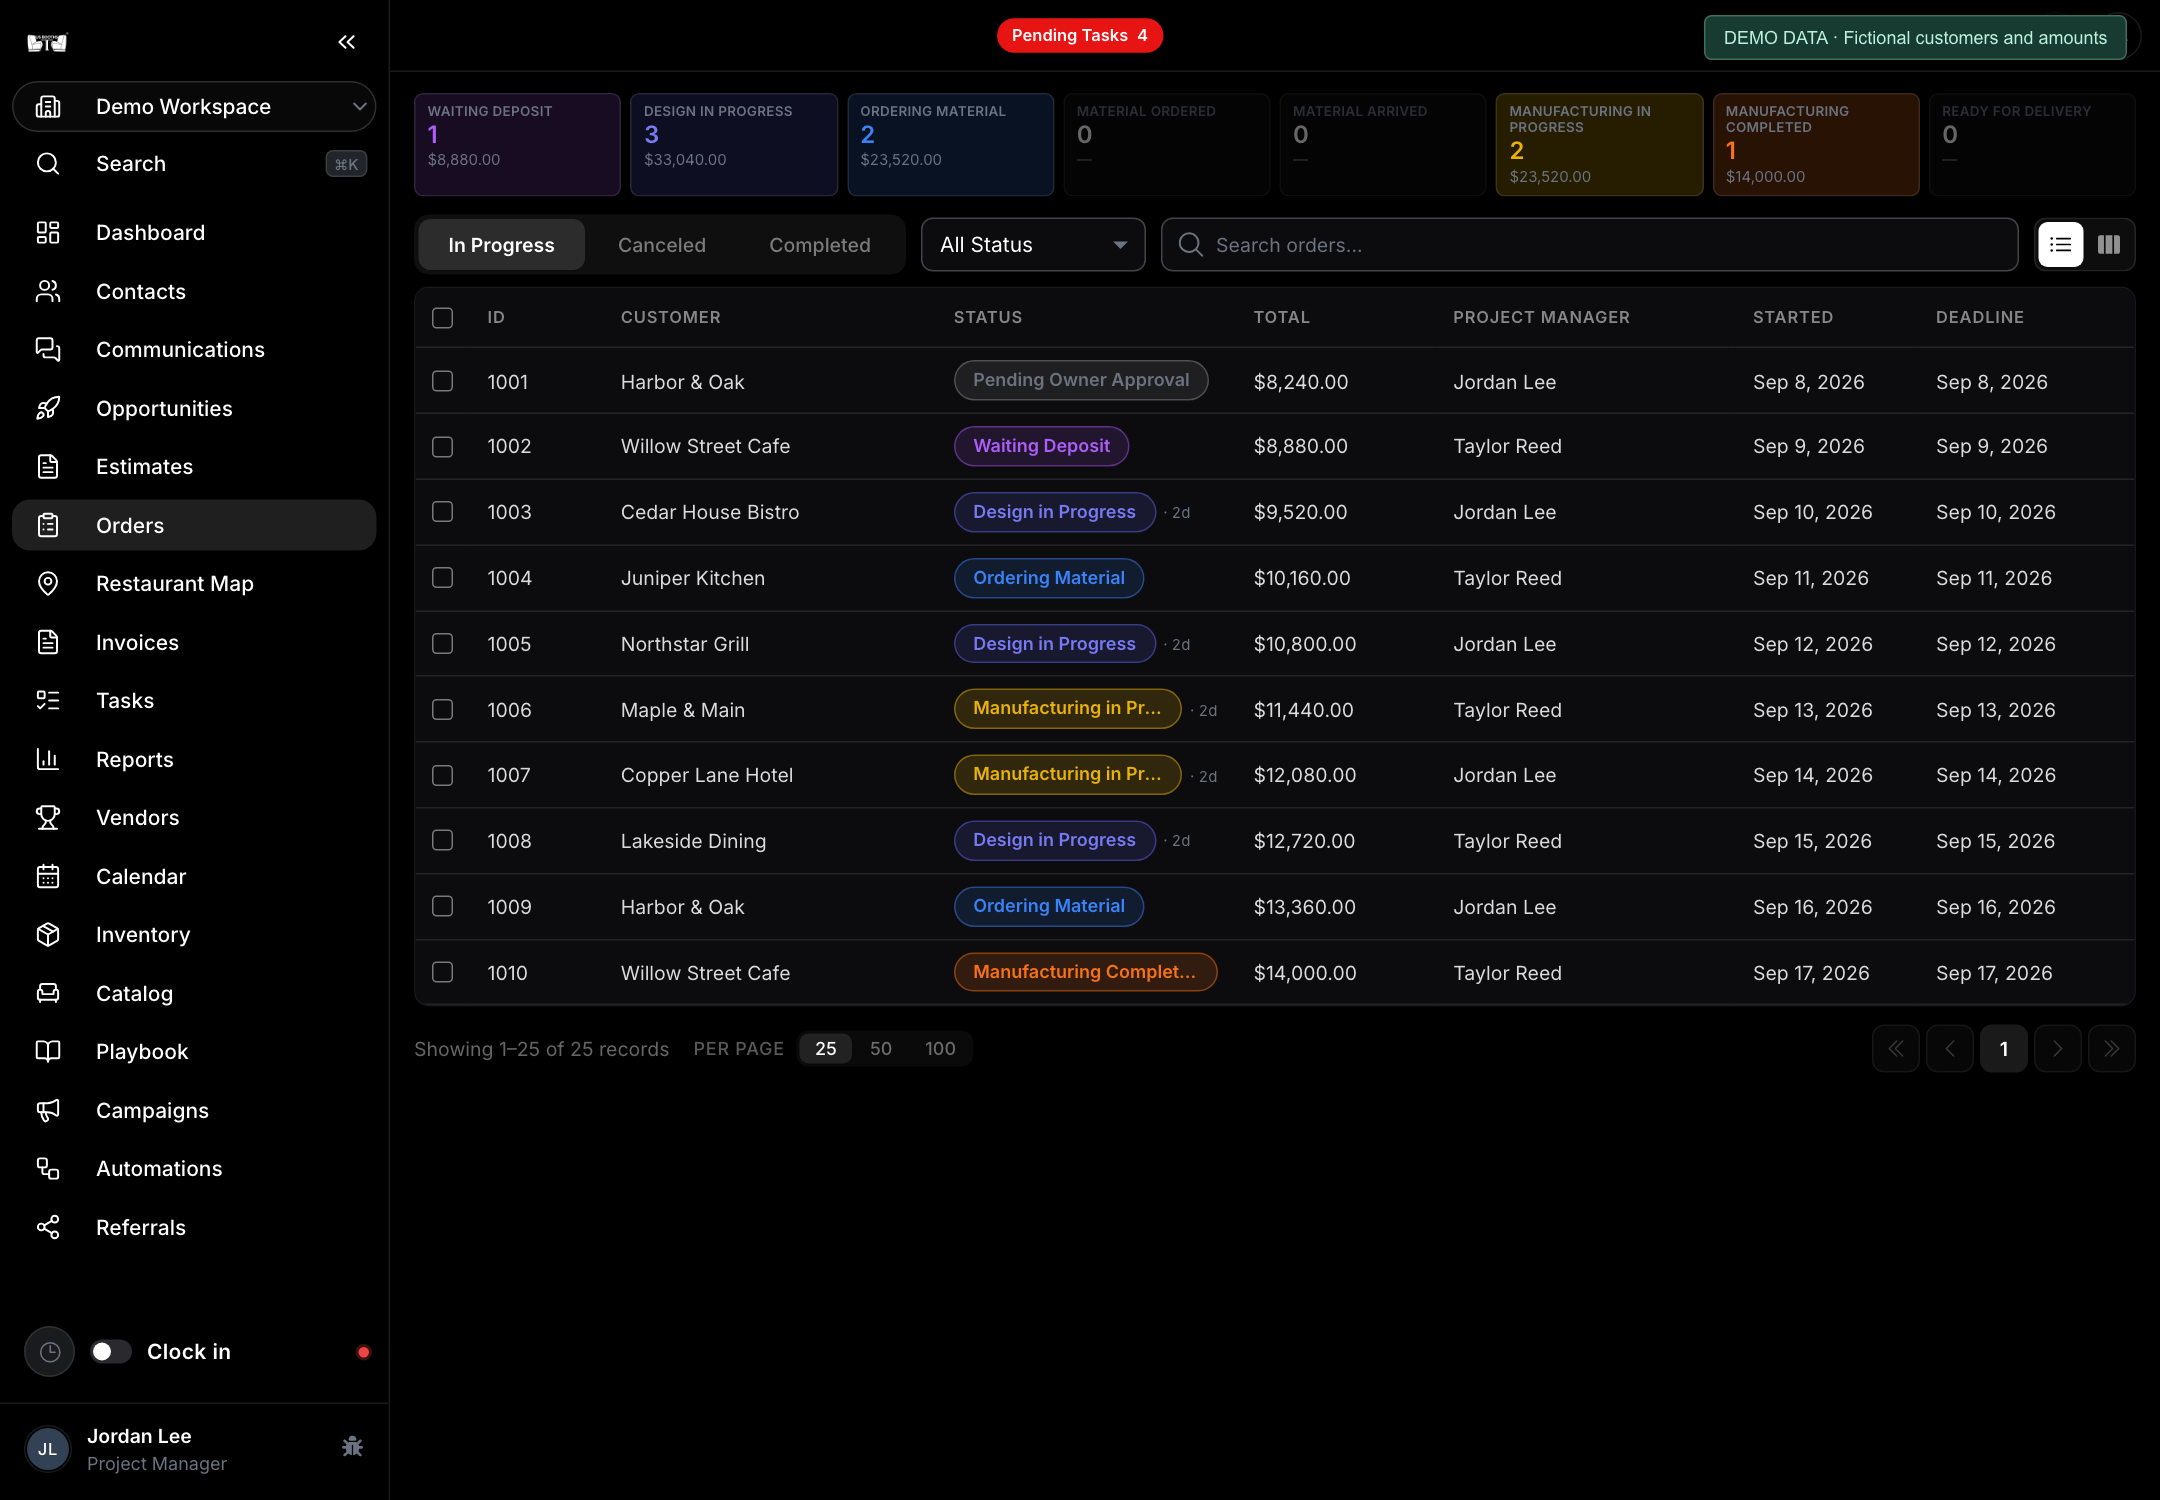2160x1500 pixels.
Task: Open the Restaurant Map pin icon
Action: [x=48, y=584]
